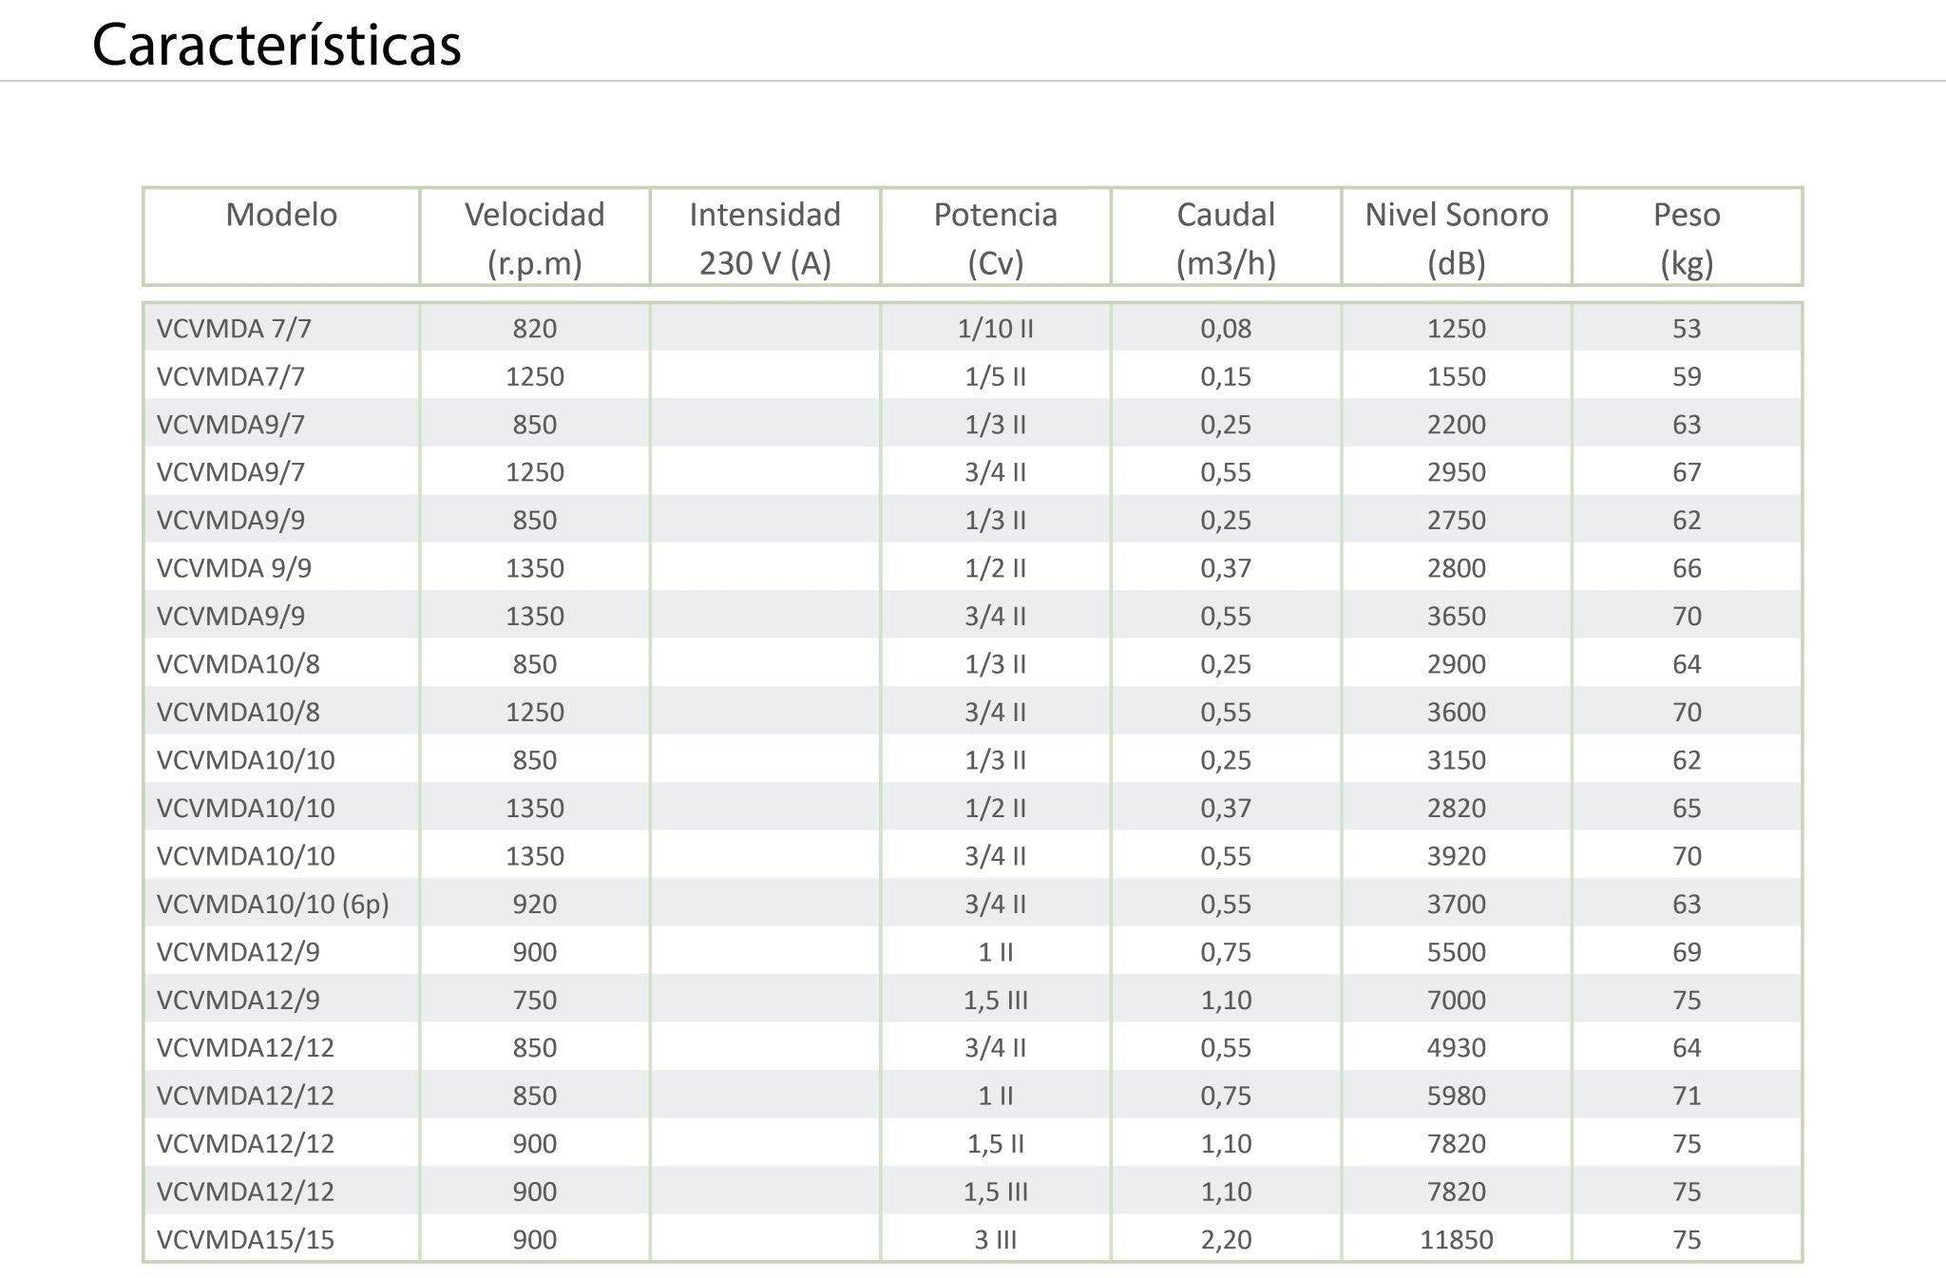
Task: Click the 11850 sound level value
Action: click(1457, 1240)
